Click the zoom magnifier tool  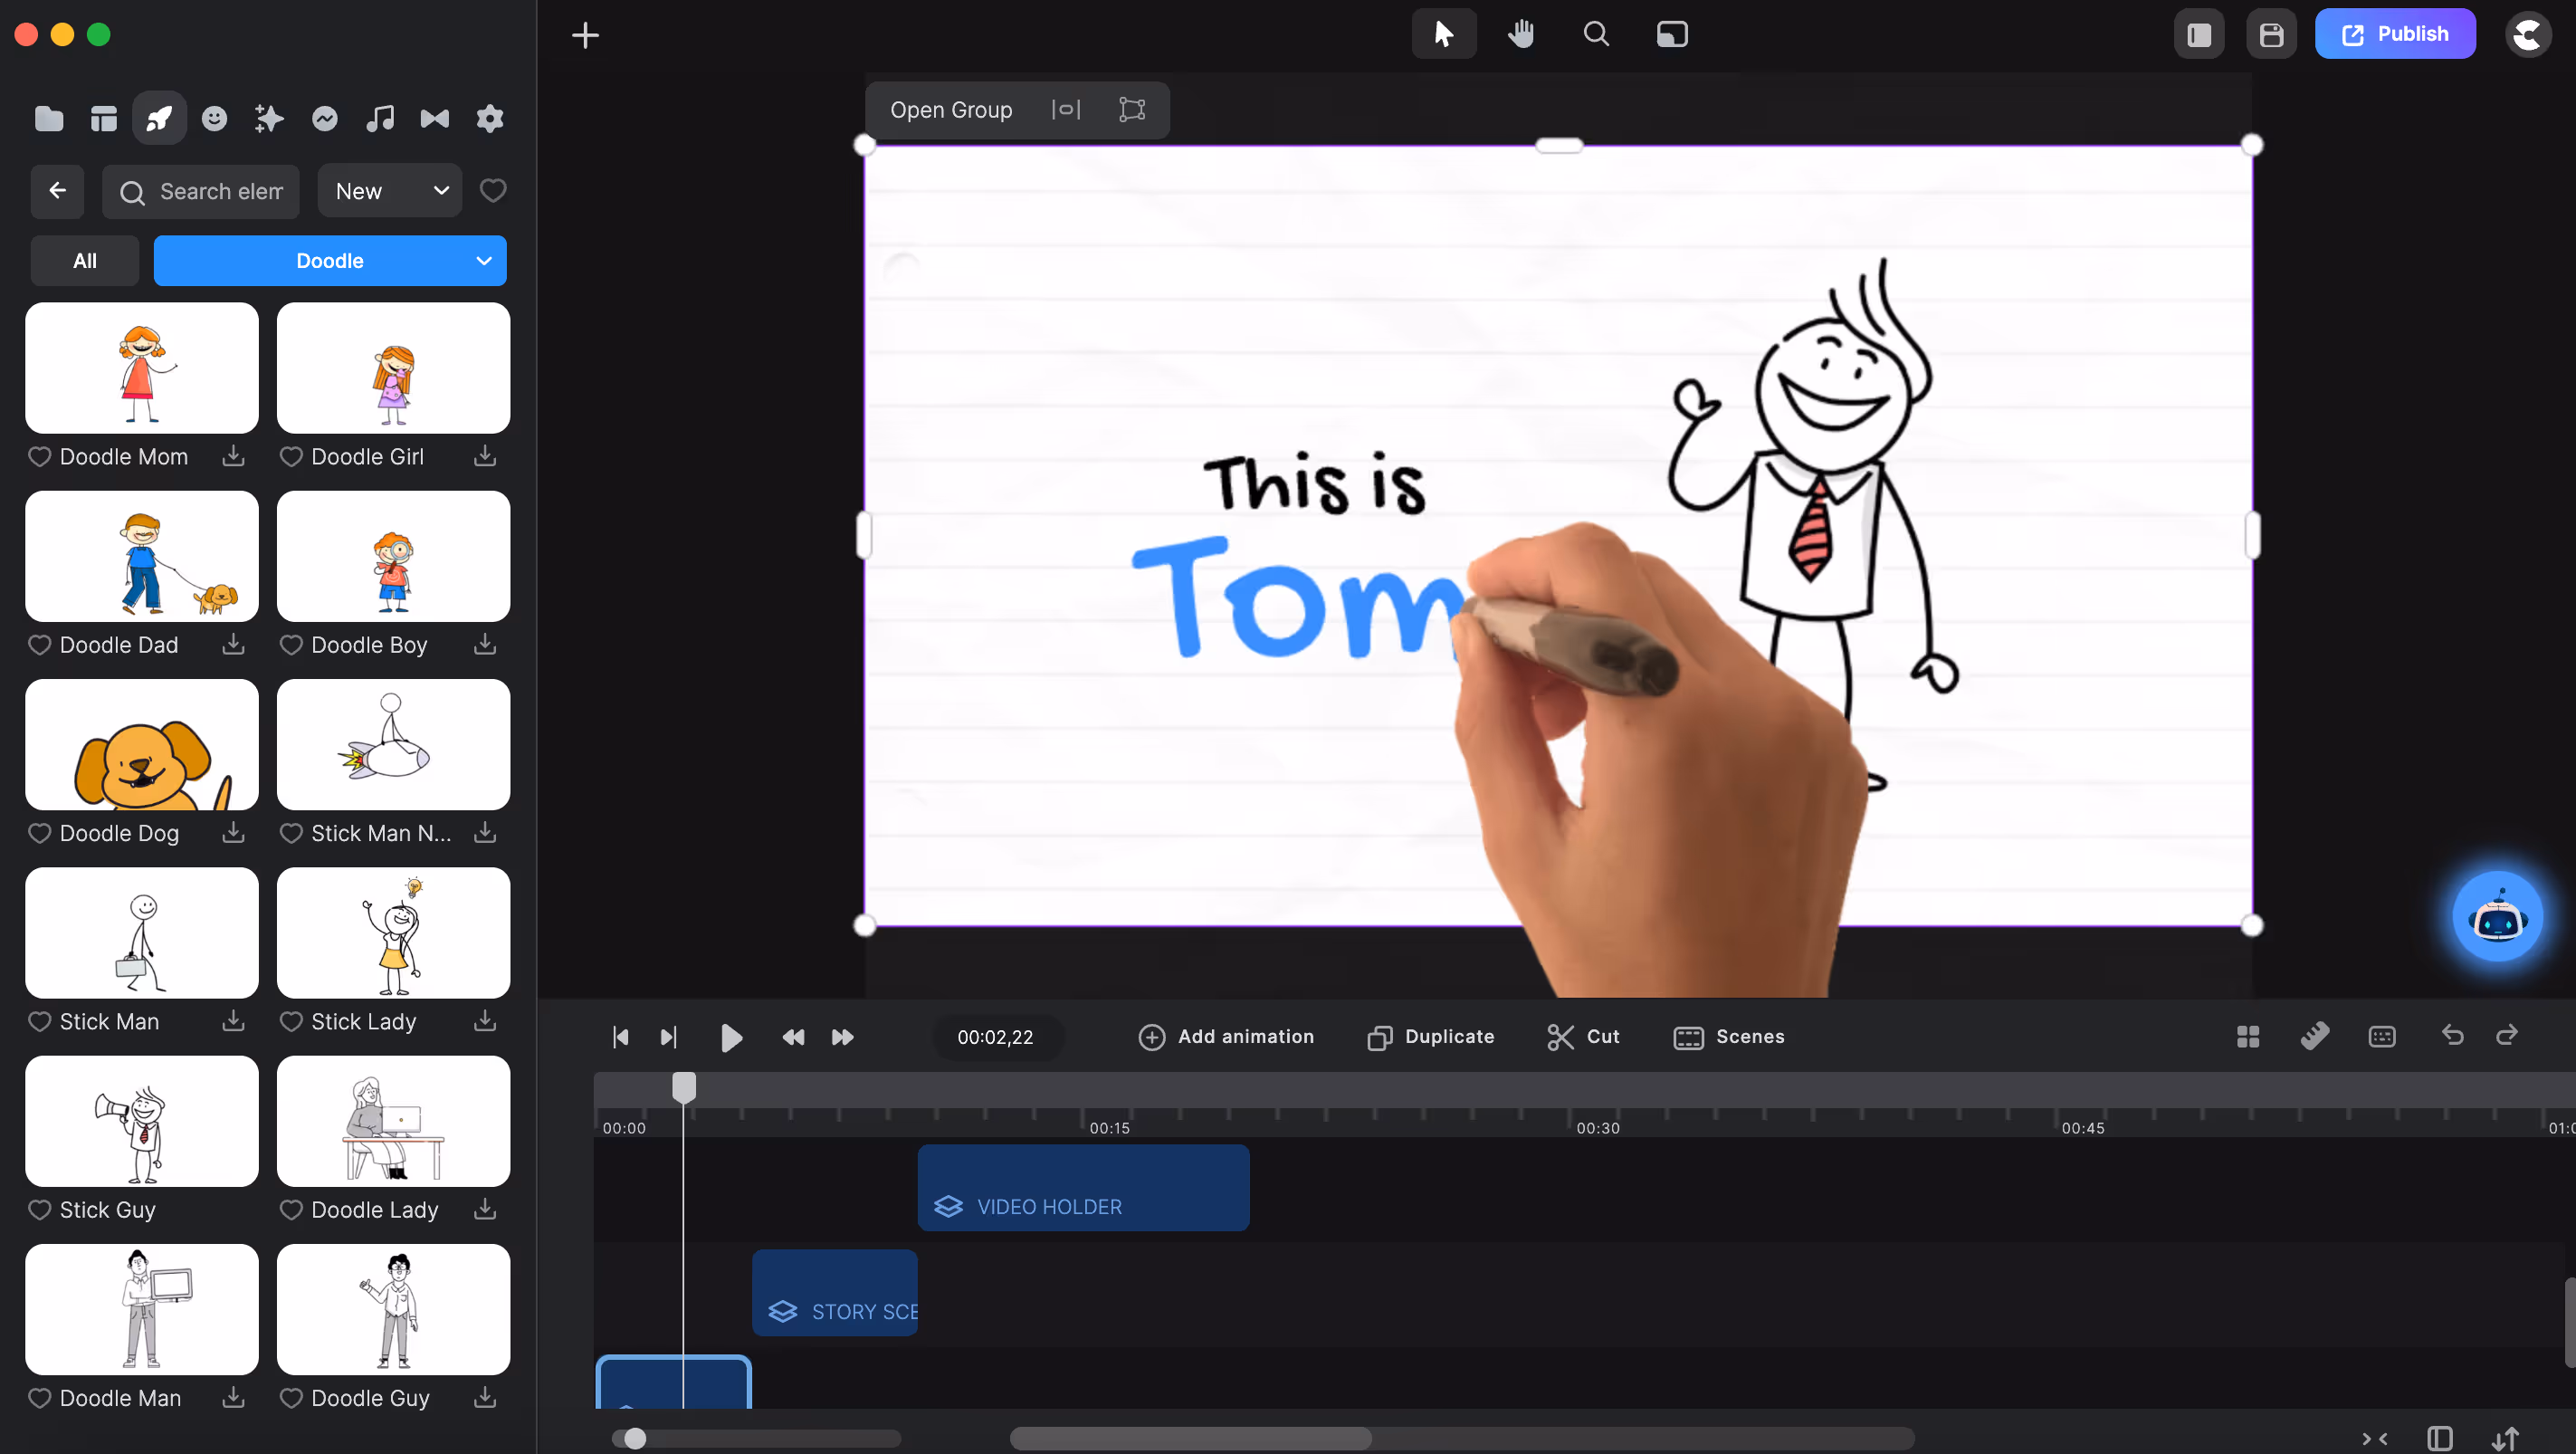(x=1596, y=34)
